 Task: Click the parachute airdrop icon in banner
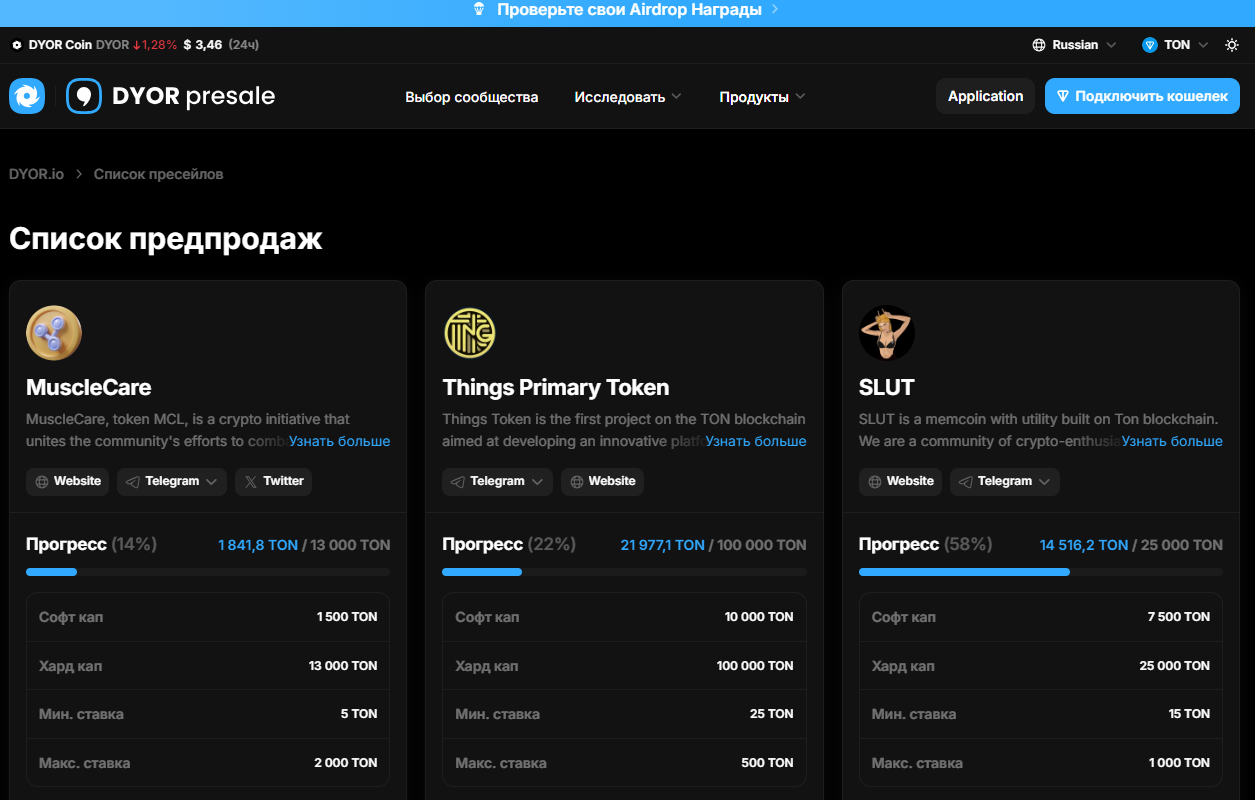click(479, 10)
